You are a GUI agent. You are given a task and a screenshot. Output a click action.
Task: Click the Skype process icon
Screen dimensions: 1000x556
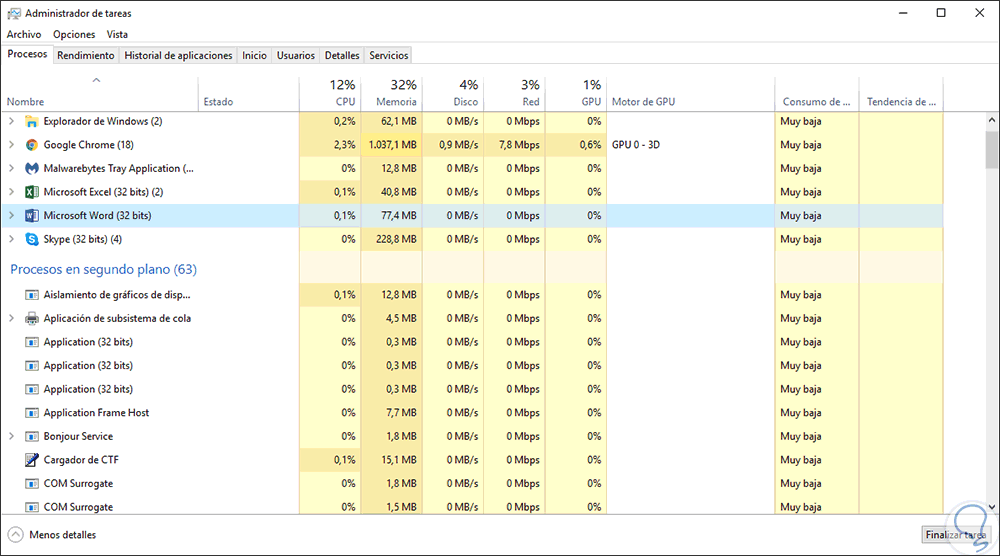(32, 240)
